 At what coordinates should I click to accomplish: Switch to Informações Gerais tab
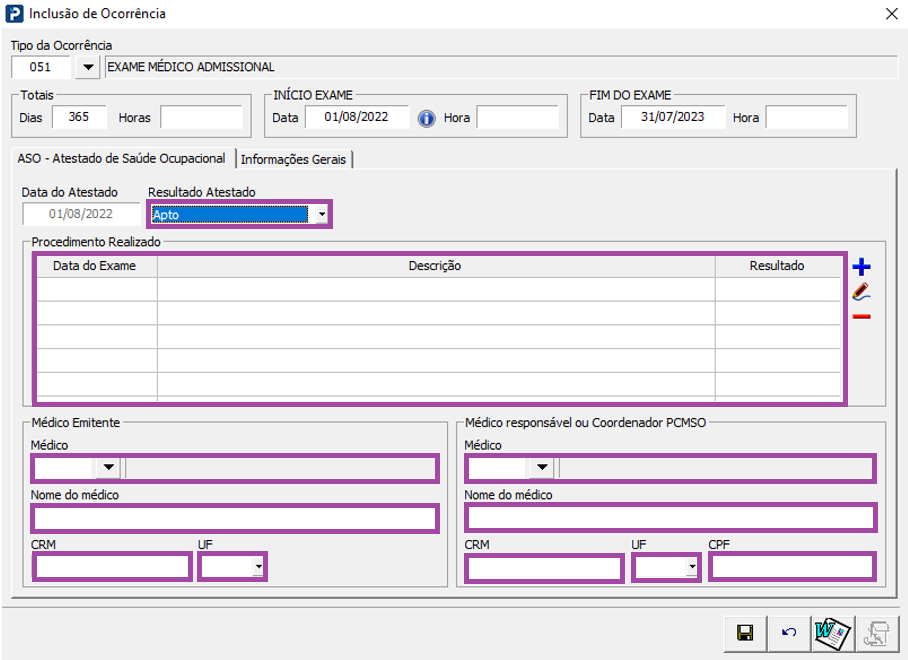(x=294, y=159)
